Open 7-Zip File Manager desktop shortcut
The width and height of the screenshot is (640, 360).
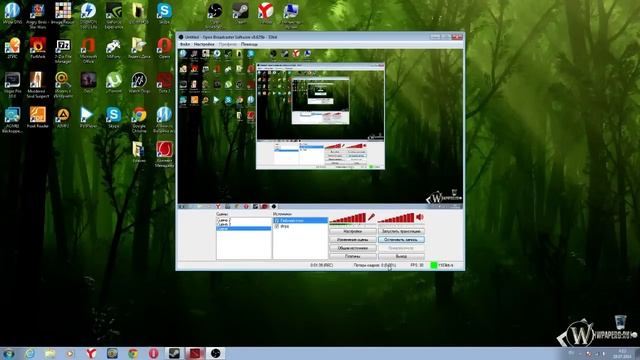click(x=63, y=51)
